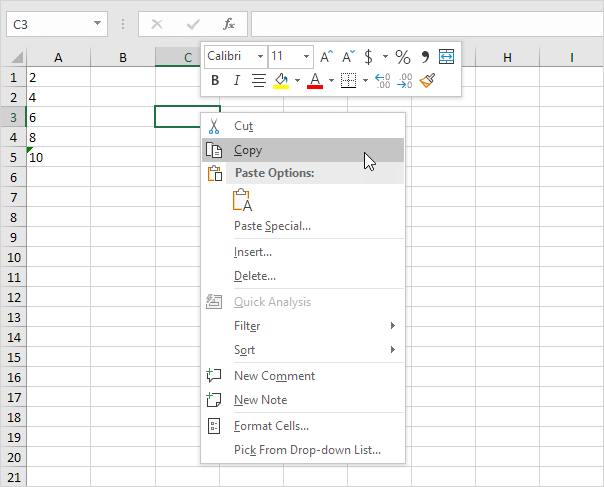Screen dimensions: 604x487
Task: Choose Format Cells... in the context menu
Action: pos(271,426)
